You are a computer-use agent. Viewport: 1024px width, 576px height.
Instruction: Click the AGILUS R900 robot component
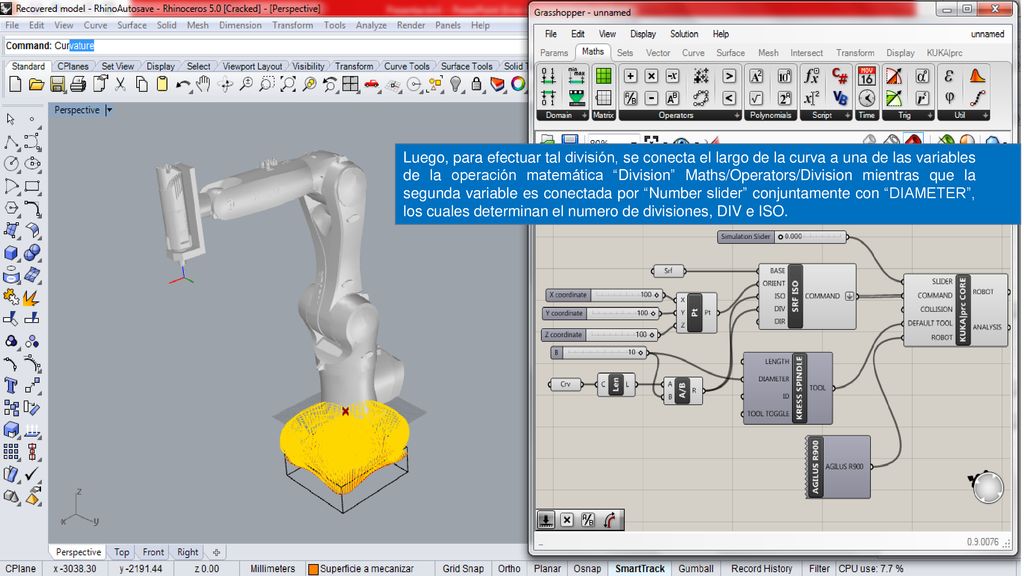point(838,467)
